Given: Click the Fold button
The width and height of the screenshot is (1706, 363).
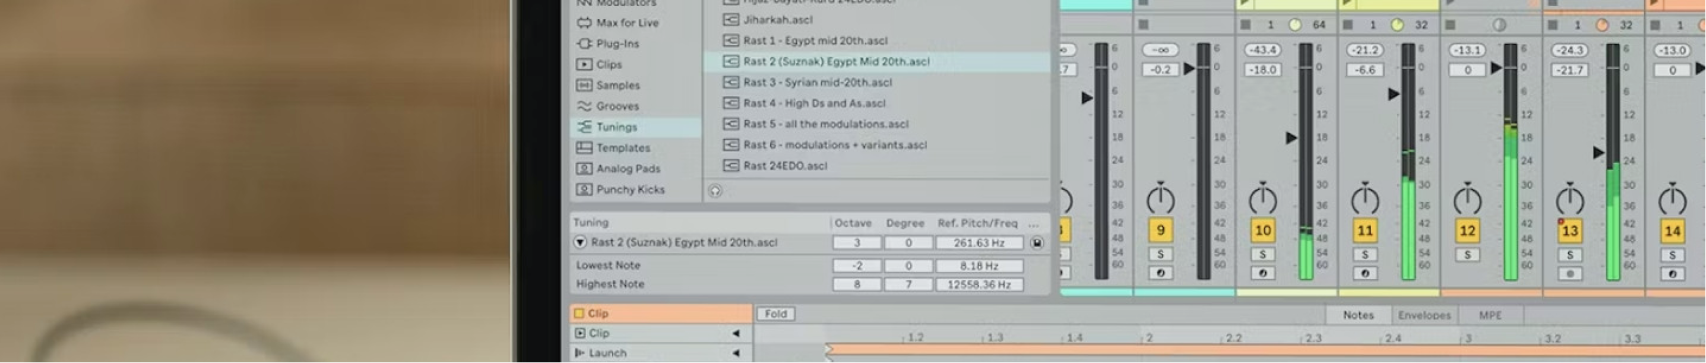Looking at the screenshot, I should 776,314.
